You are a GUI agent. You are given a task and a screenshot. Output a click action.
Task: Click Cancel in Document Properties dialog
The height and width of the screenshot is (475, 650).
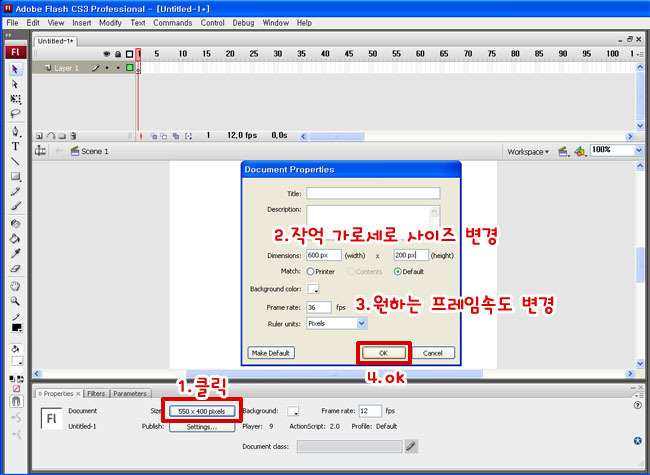click(x=433, y=353)
